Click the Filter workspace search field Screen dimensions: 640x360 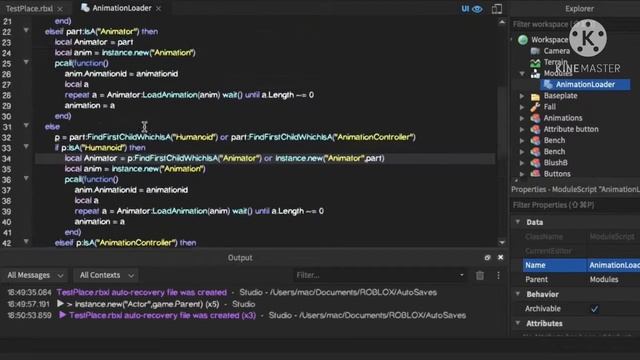pos(576,24)
